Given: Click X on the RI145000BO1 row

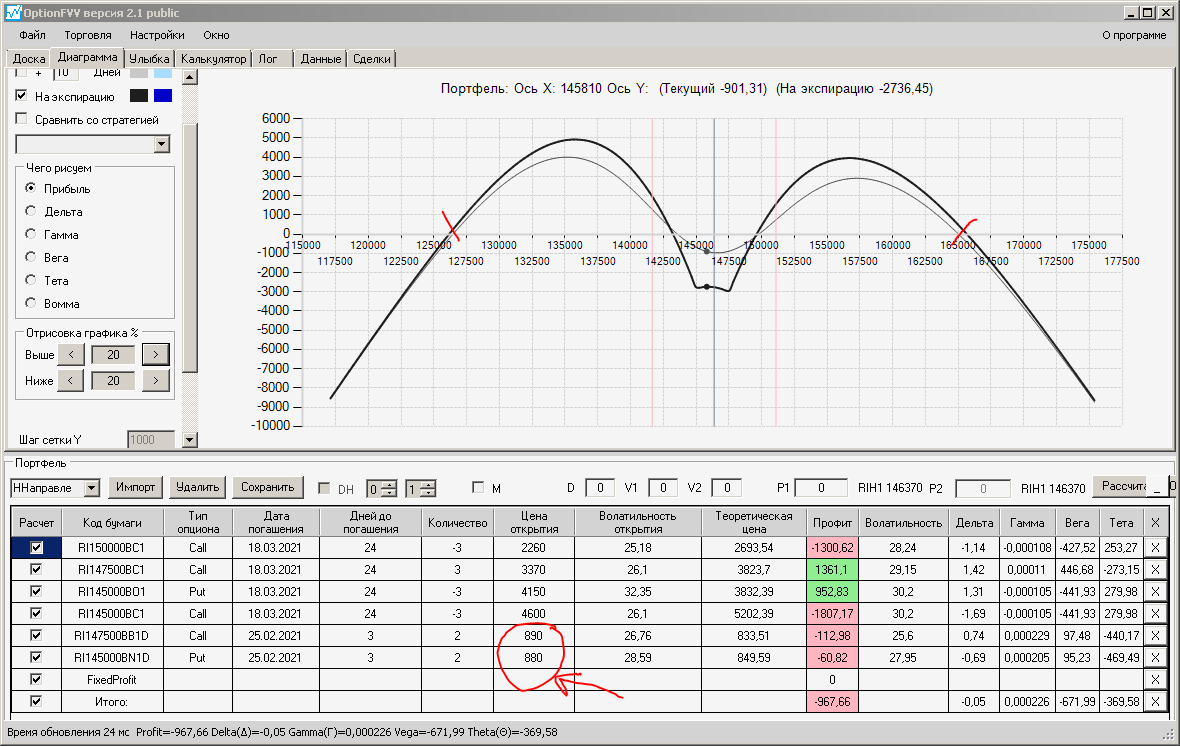Looking at the screenshot, I should coord(1155,591).
